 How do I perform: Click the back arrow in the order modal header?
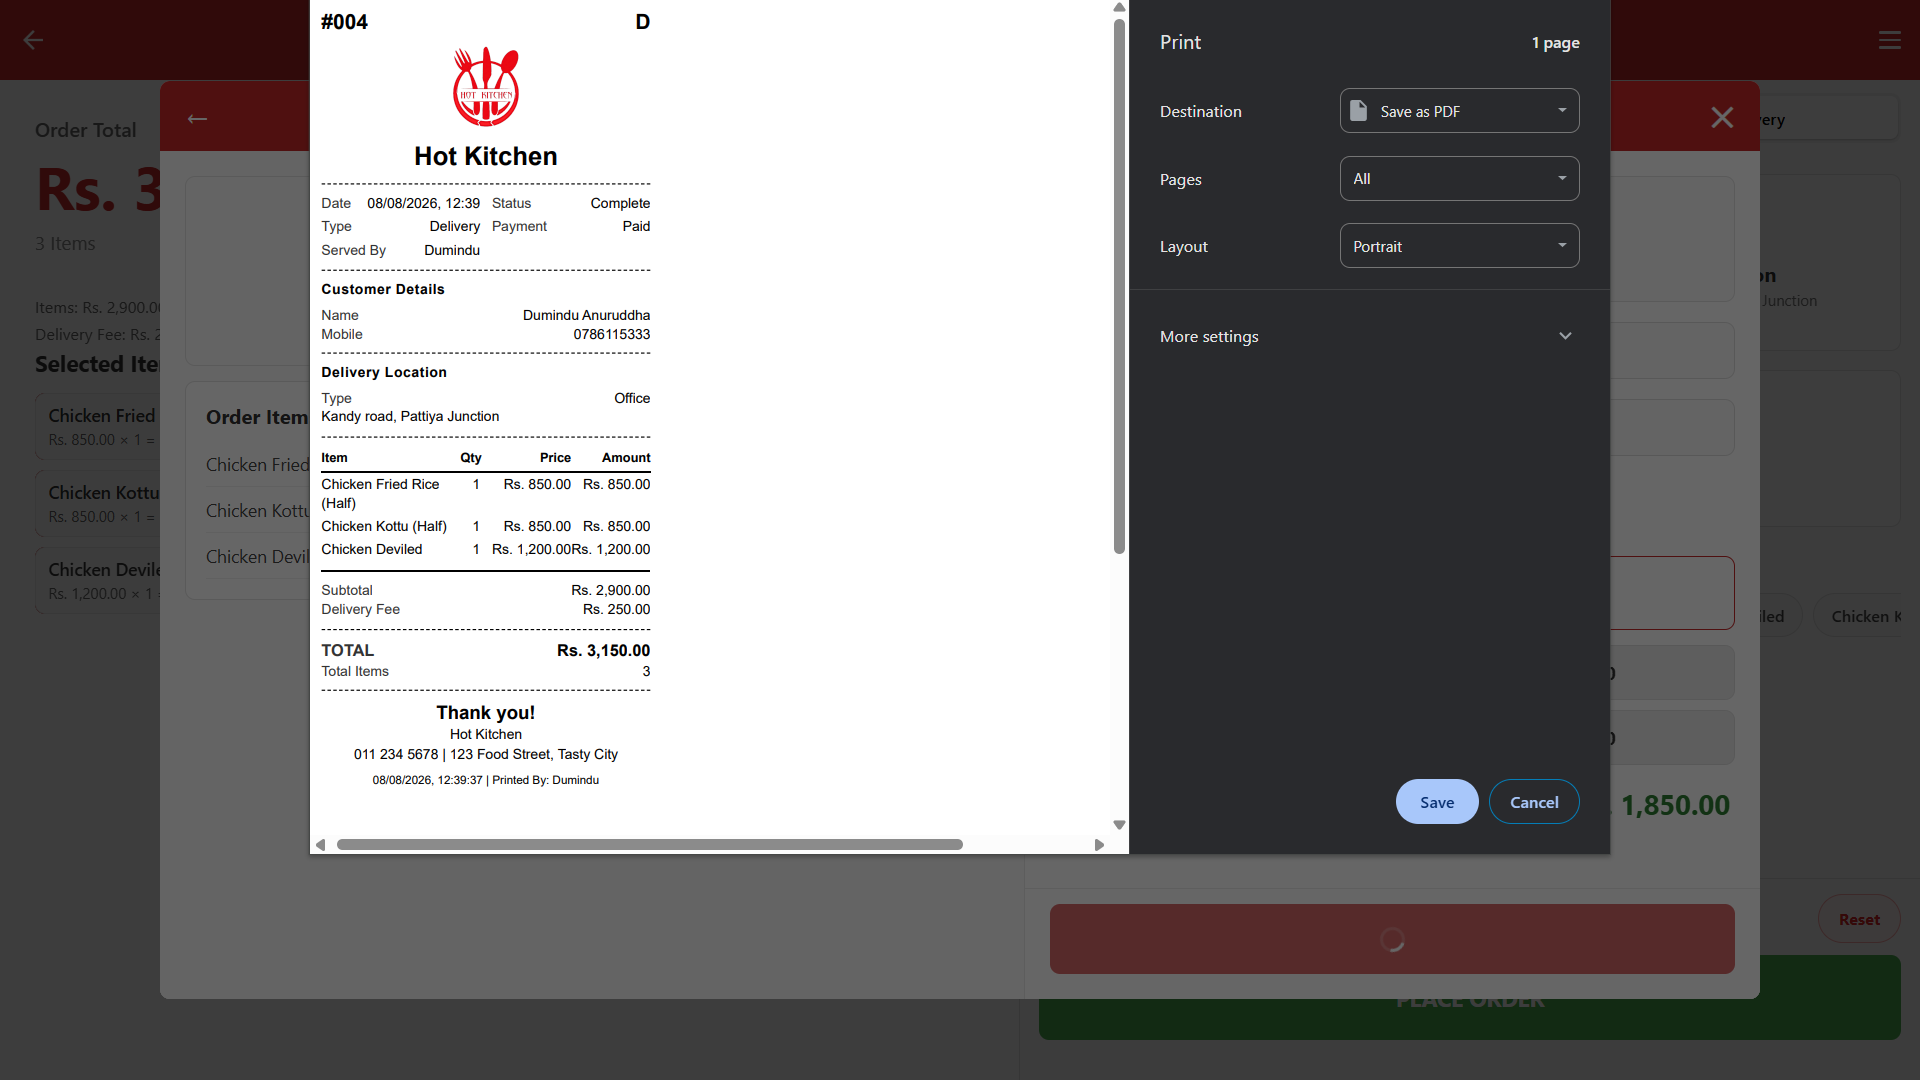click(x=197, y=119)
